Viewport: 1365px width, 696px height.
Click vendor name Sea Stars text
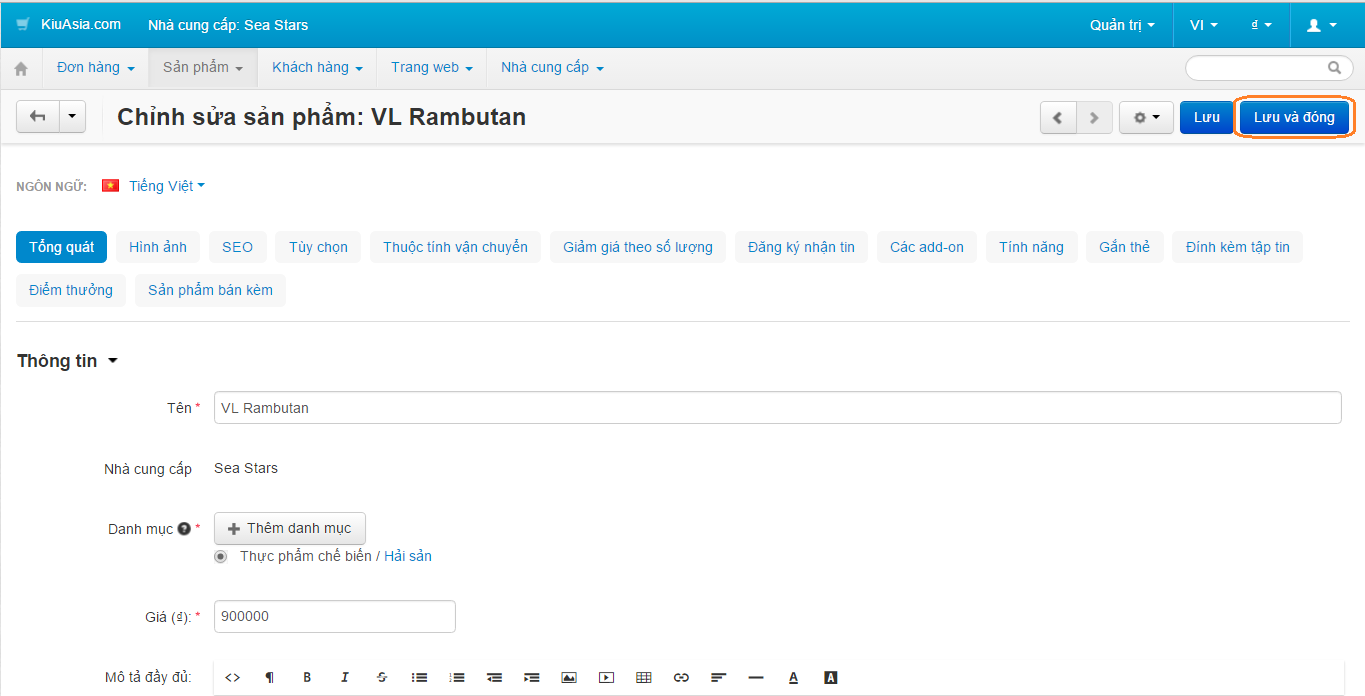(246, 468)
